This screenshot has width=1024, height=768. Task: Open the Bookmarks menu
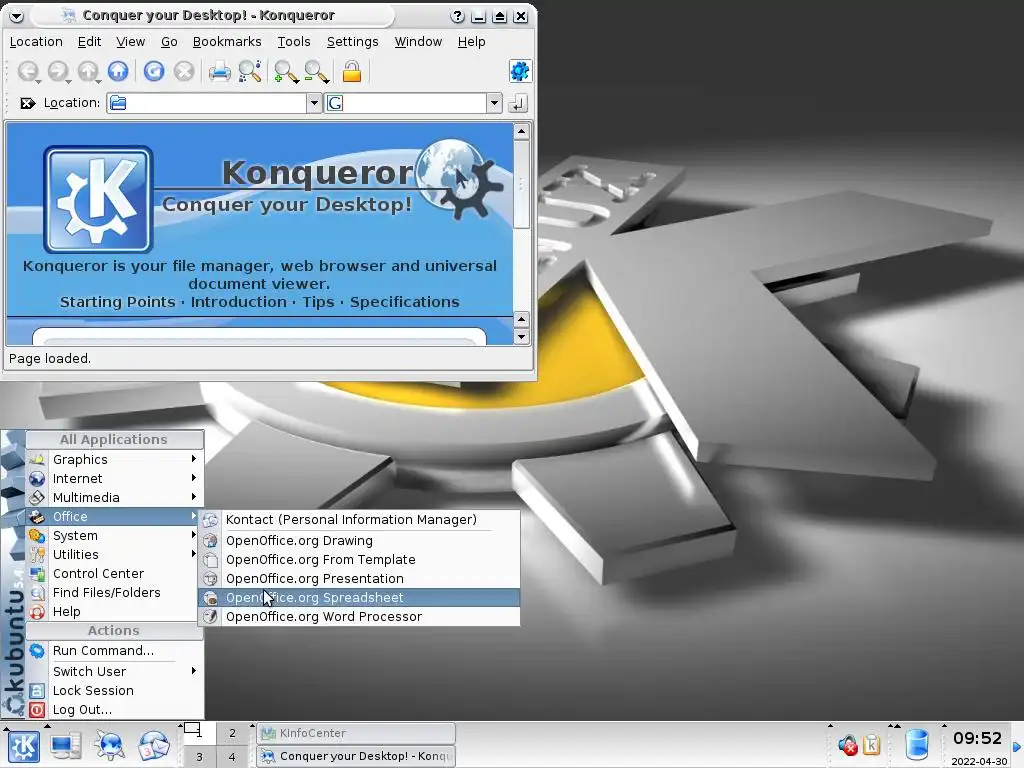[x=227, y=42]
